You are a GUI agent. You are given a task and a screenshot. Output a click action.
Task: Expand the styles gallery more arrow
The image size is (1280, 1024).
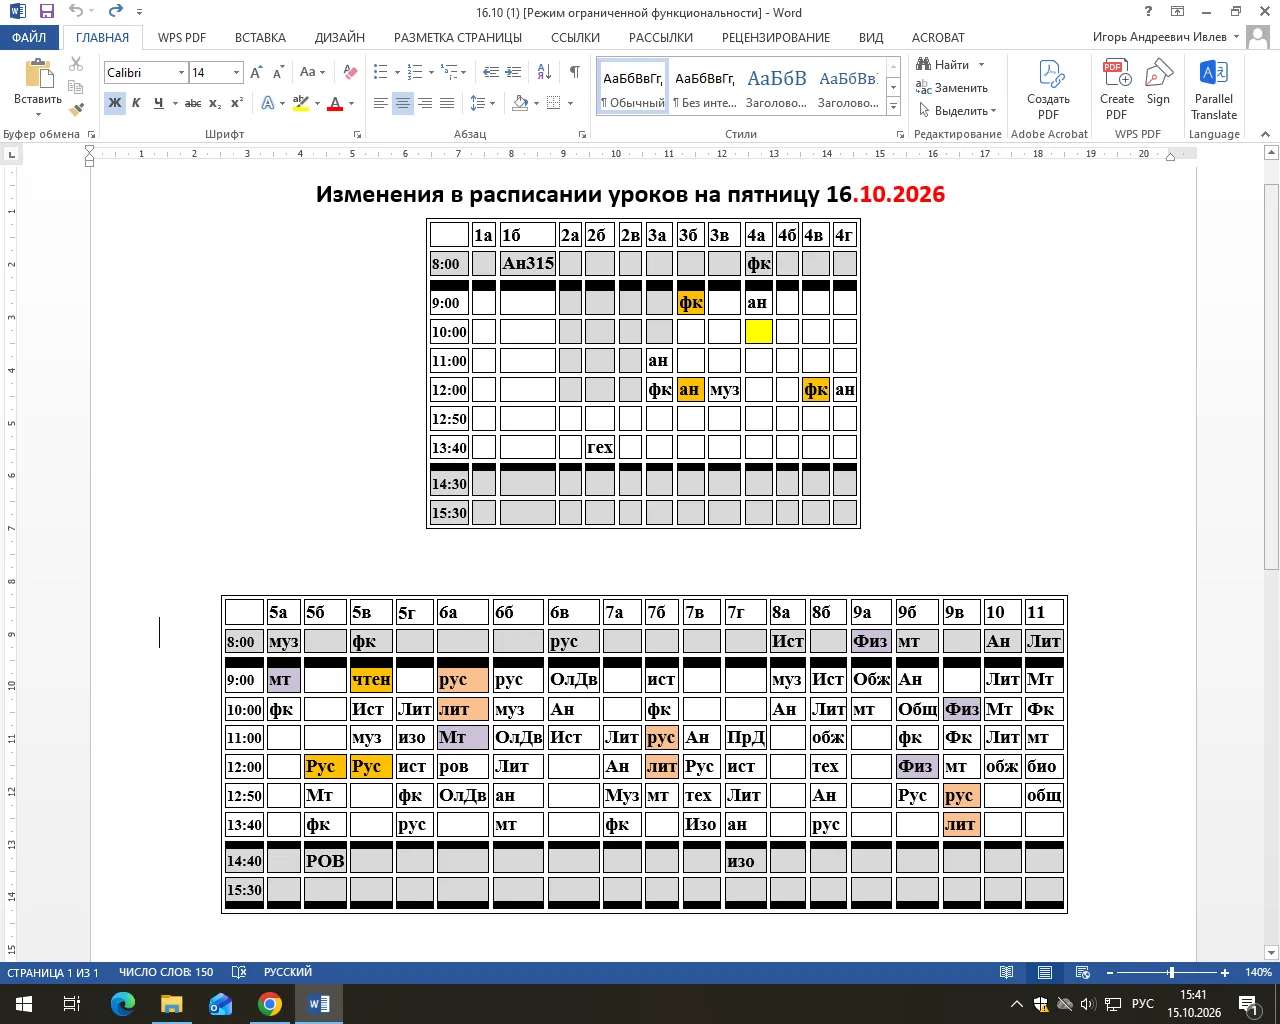pyautogui.click(x=894, y=106)
